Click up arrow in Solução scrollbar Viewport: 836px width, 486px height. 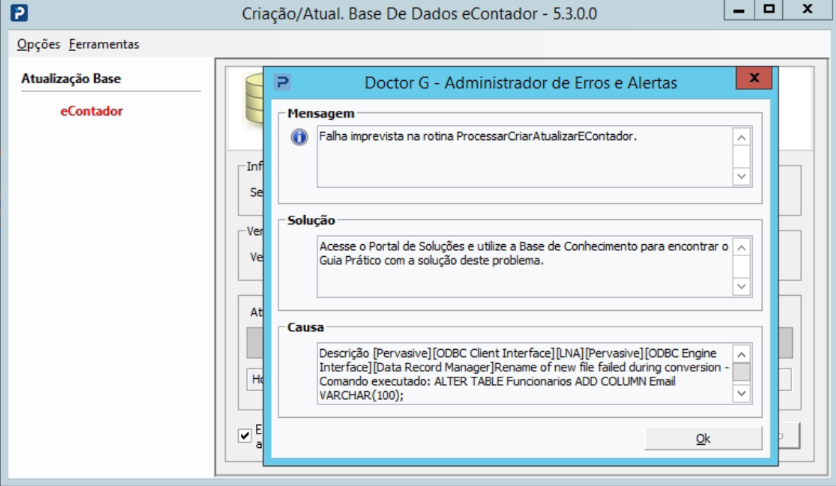click(x=741, y=248)
